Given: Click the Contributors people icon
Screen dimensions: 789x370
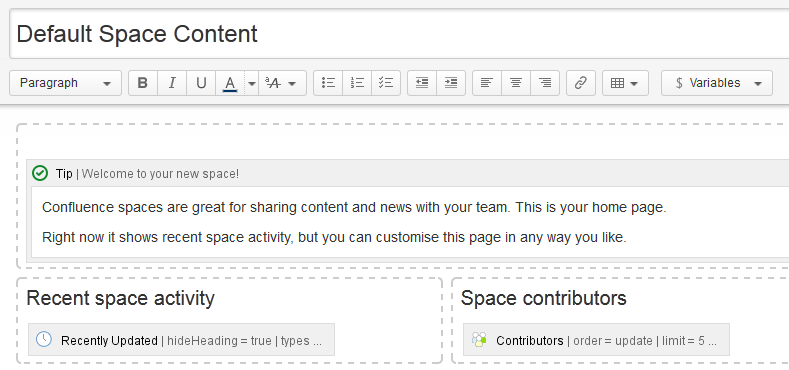Looking at the screenshot, I should click(480, 339).
